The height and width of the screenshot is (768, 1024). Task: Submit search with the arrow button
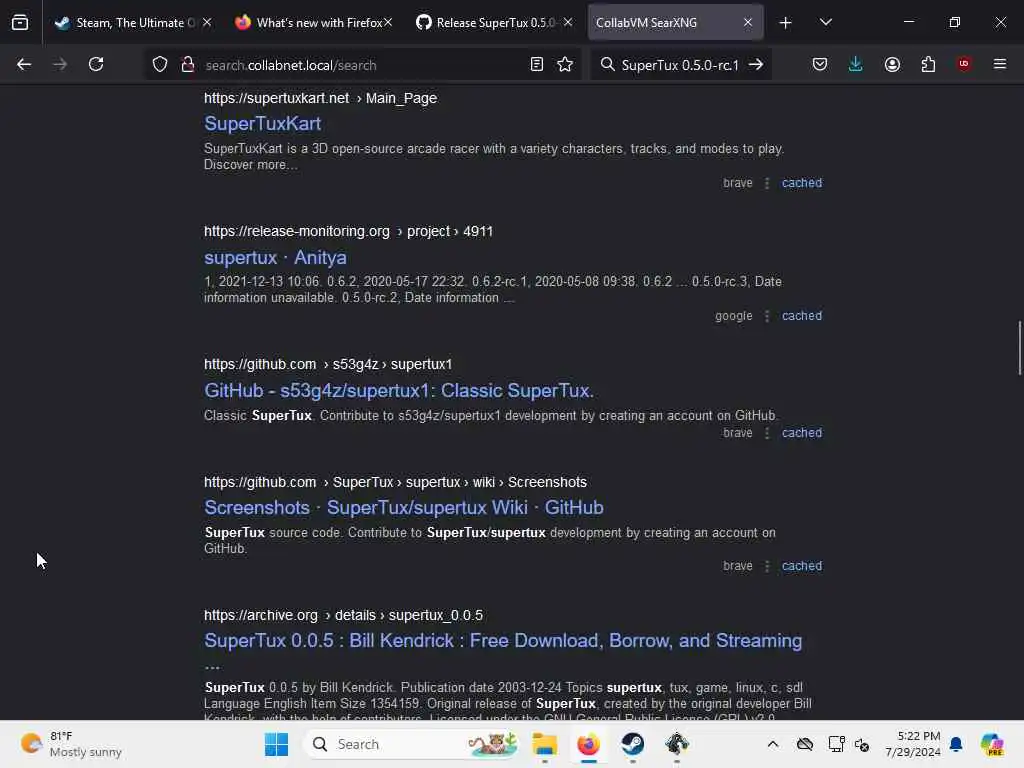point(756,64)
